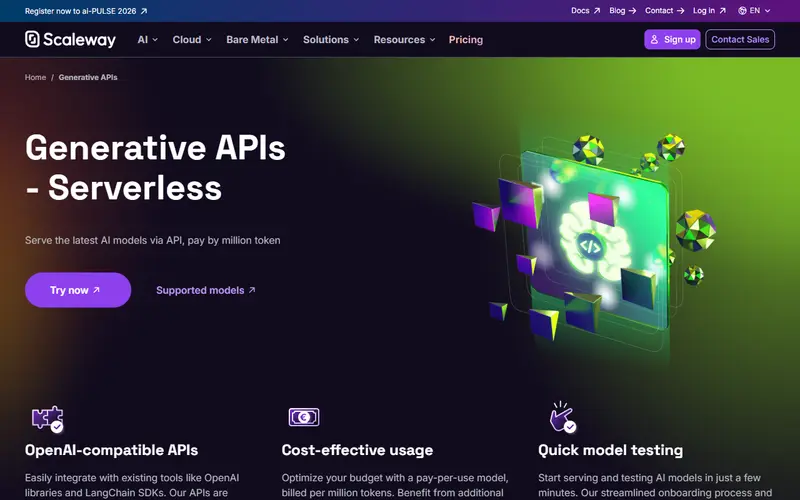Viewport: 800px width, 500px height.
Task: Open the Supported models link
Action: [206, 290]
